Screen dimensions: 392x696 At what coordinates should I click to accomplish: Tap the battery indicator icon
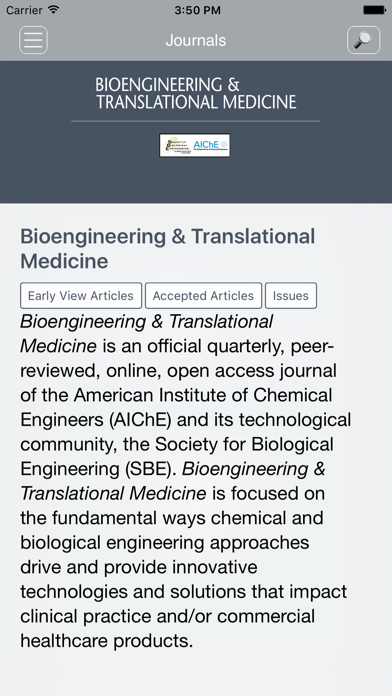pos(374,10)
